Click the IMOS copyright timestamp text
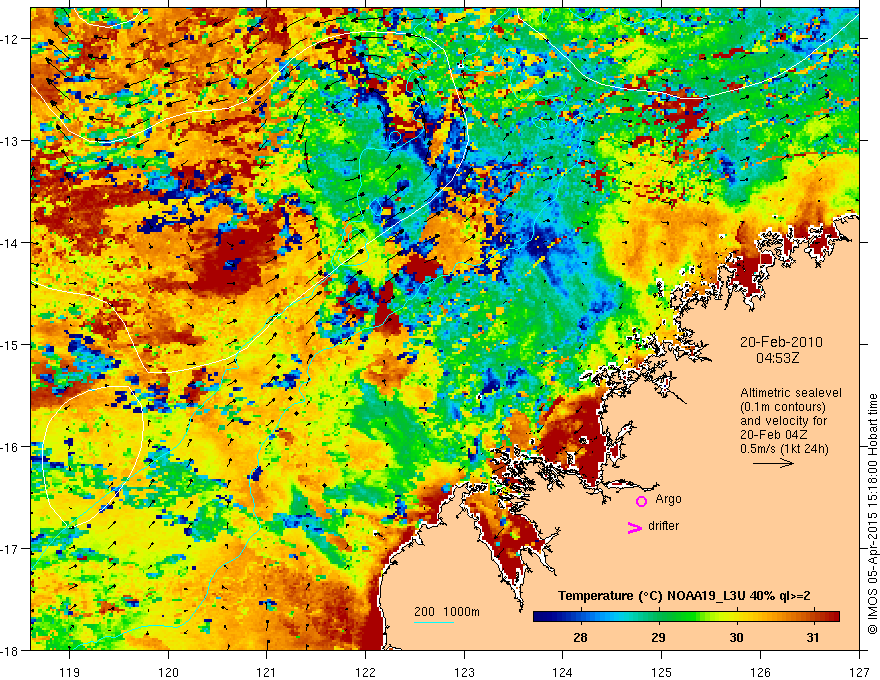Screen dimensions: 880x680 [x=872, y=513]
